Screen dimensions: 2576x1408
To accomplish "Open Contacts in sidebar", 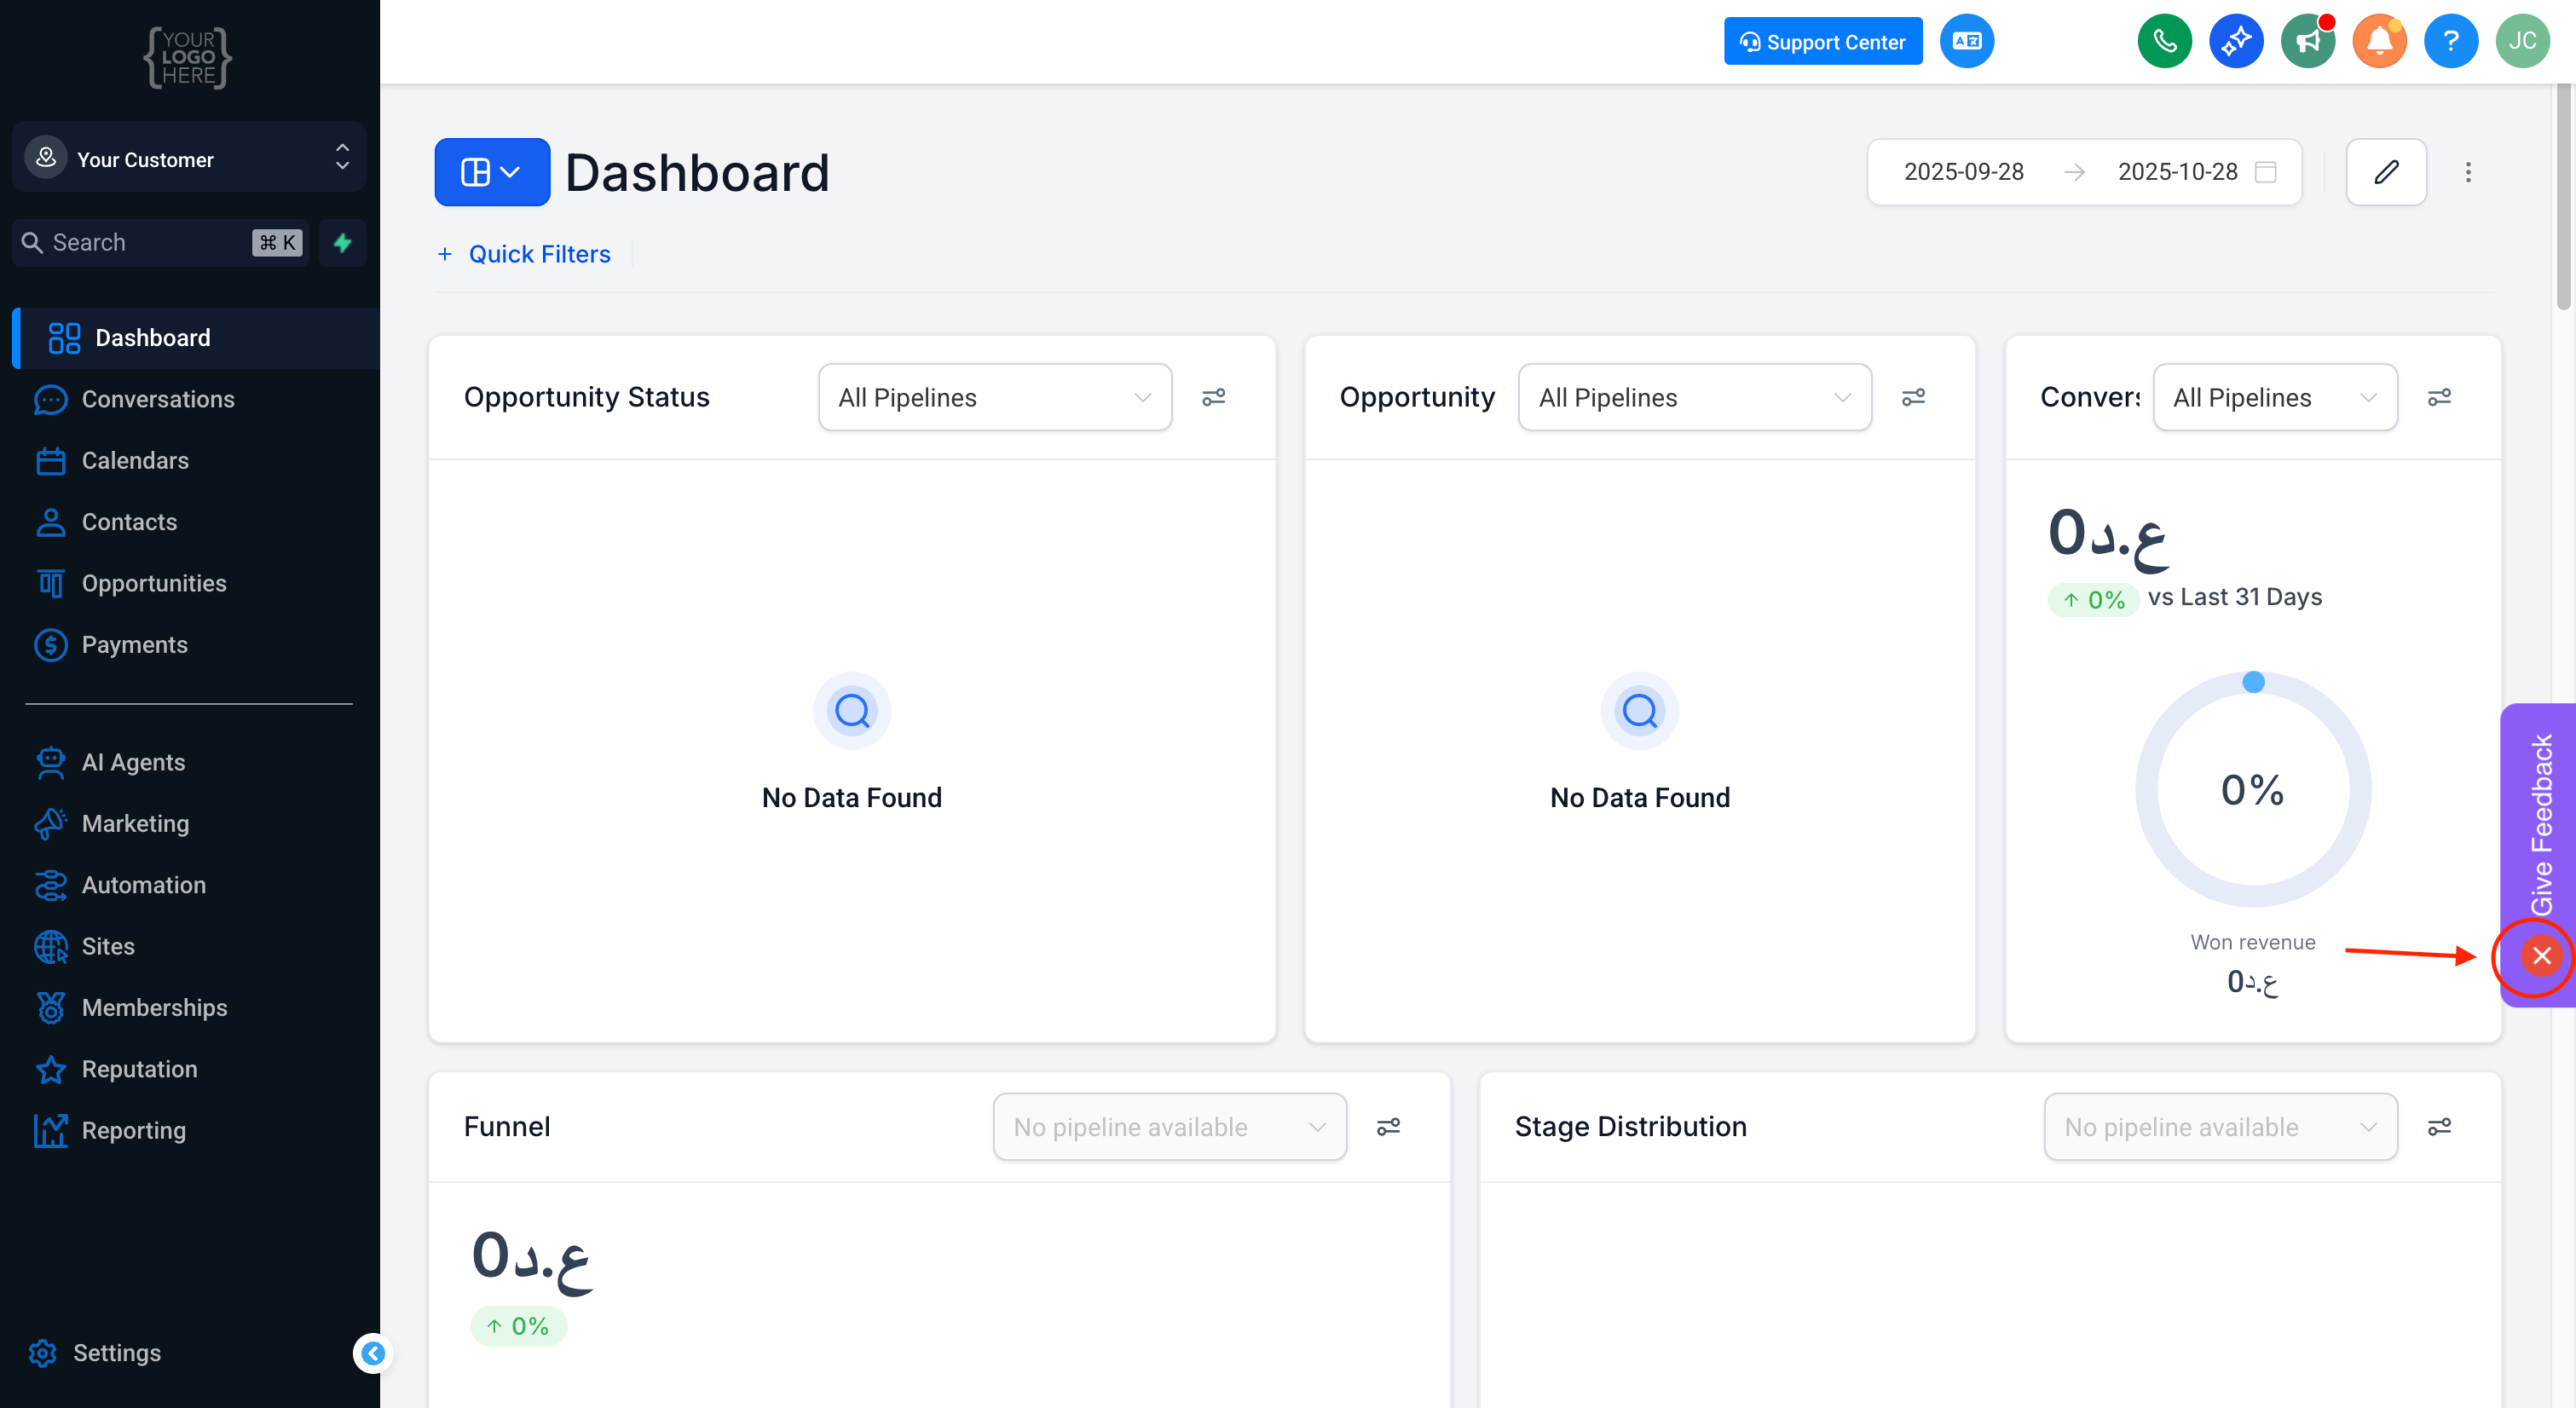I will click(x=129, y=522).
